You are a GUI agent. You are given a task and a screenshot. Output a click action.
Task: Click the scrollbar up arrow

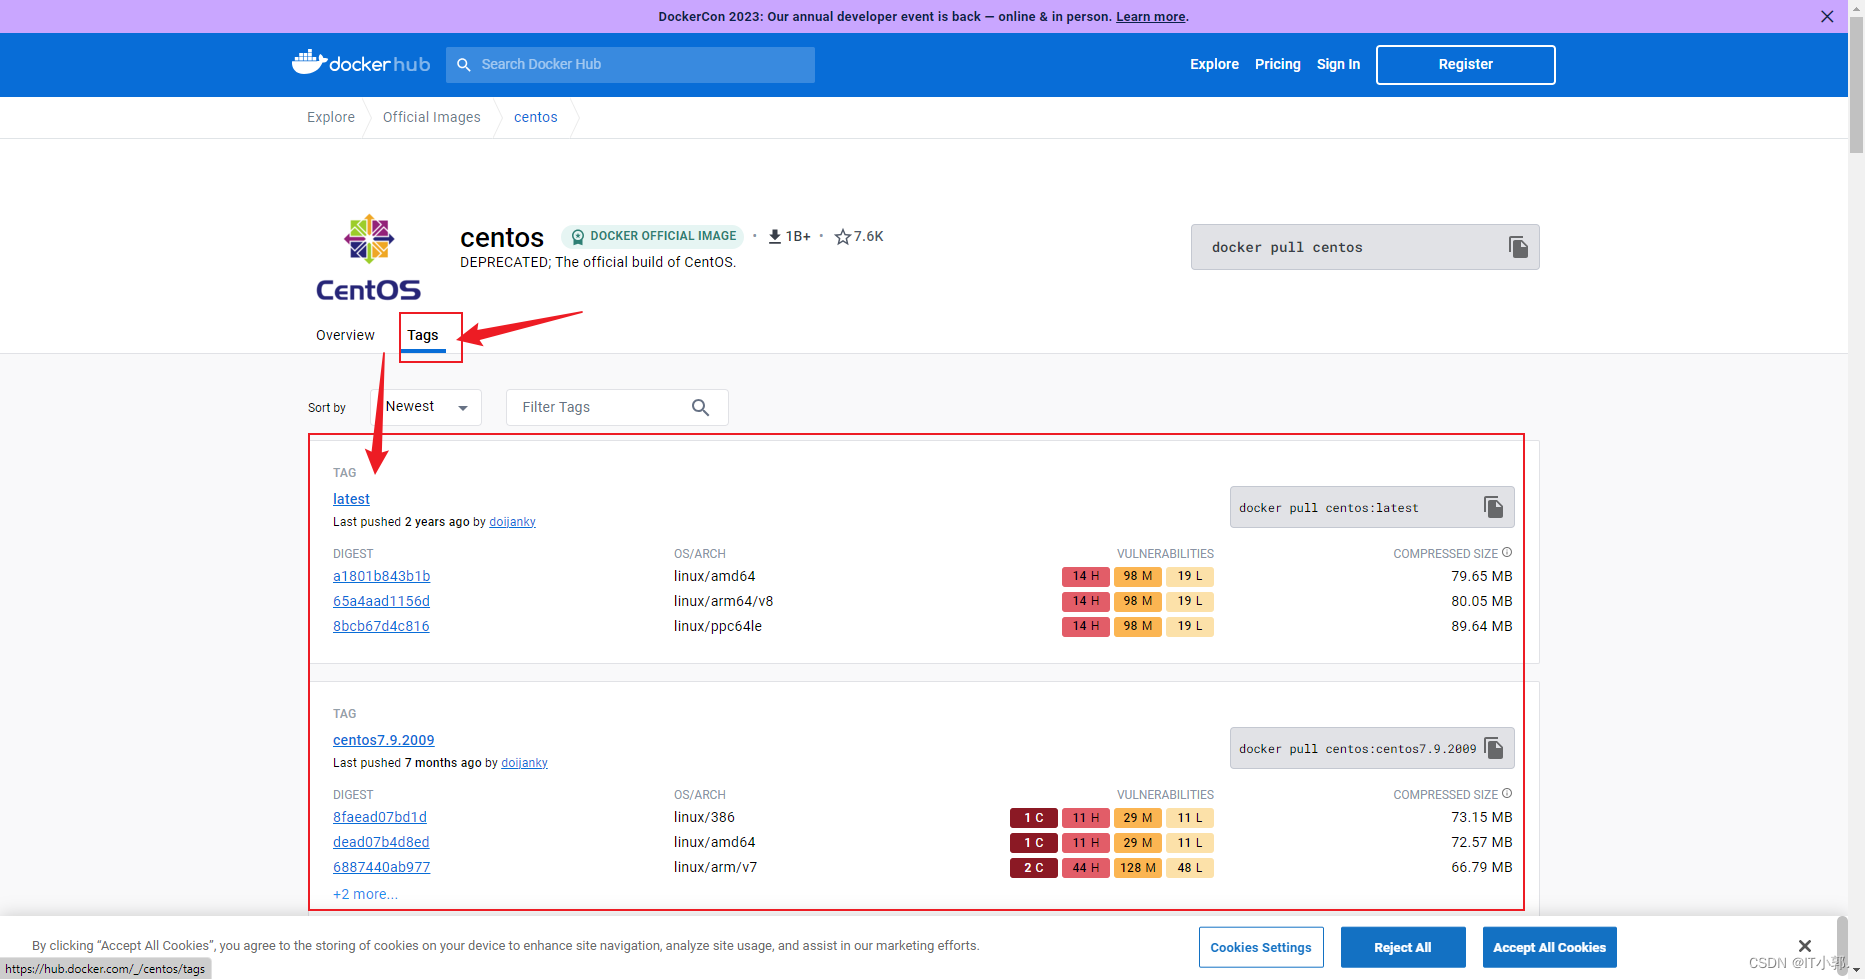click(1856, 7)
